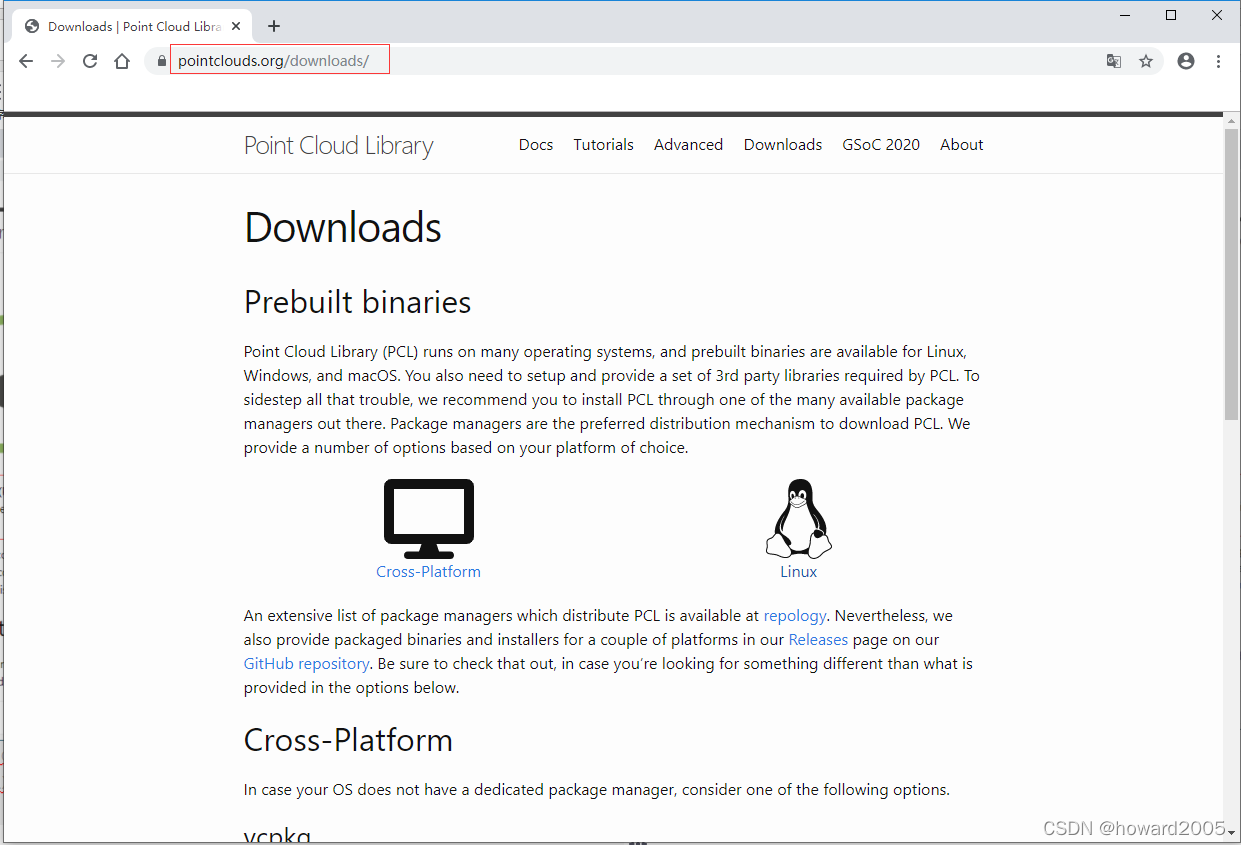This screenshot has width=1241, height=845.
Task: Open the user profile icon
Action: pyautogui.click(x=1186, y=61)
